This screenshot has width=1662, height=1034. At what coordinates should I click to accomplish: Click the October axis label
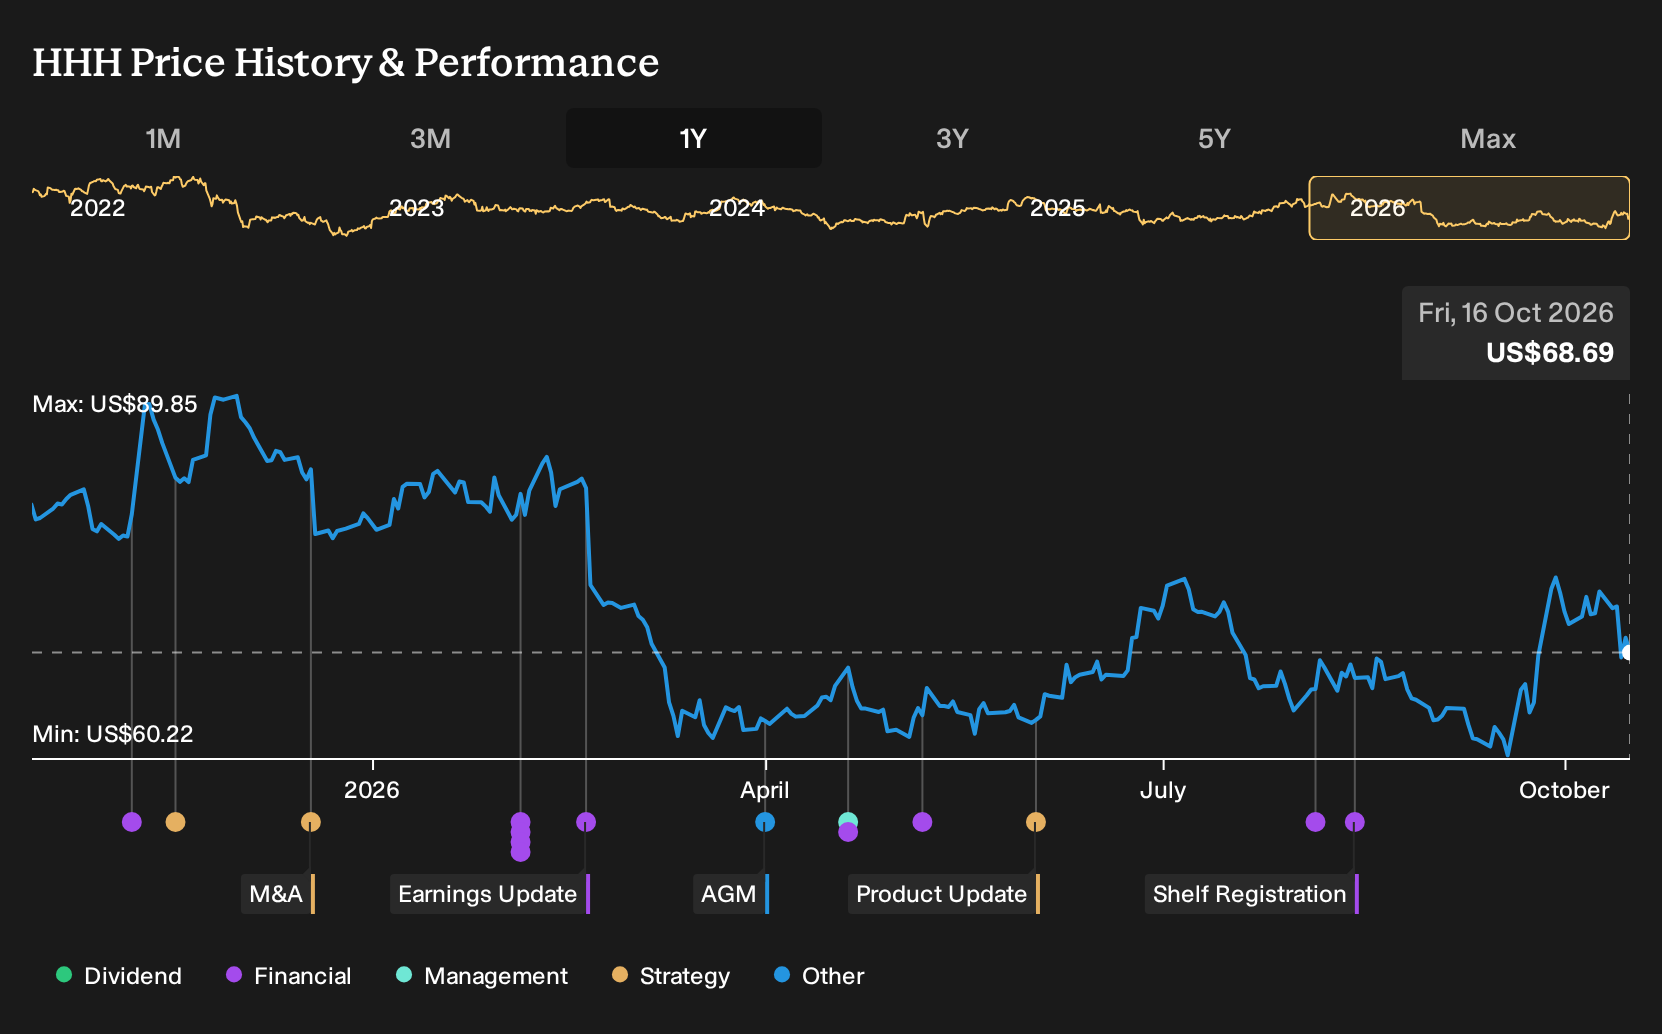click(1564, 790)
